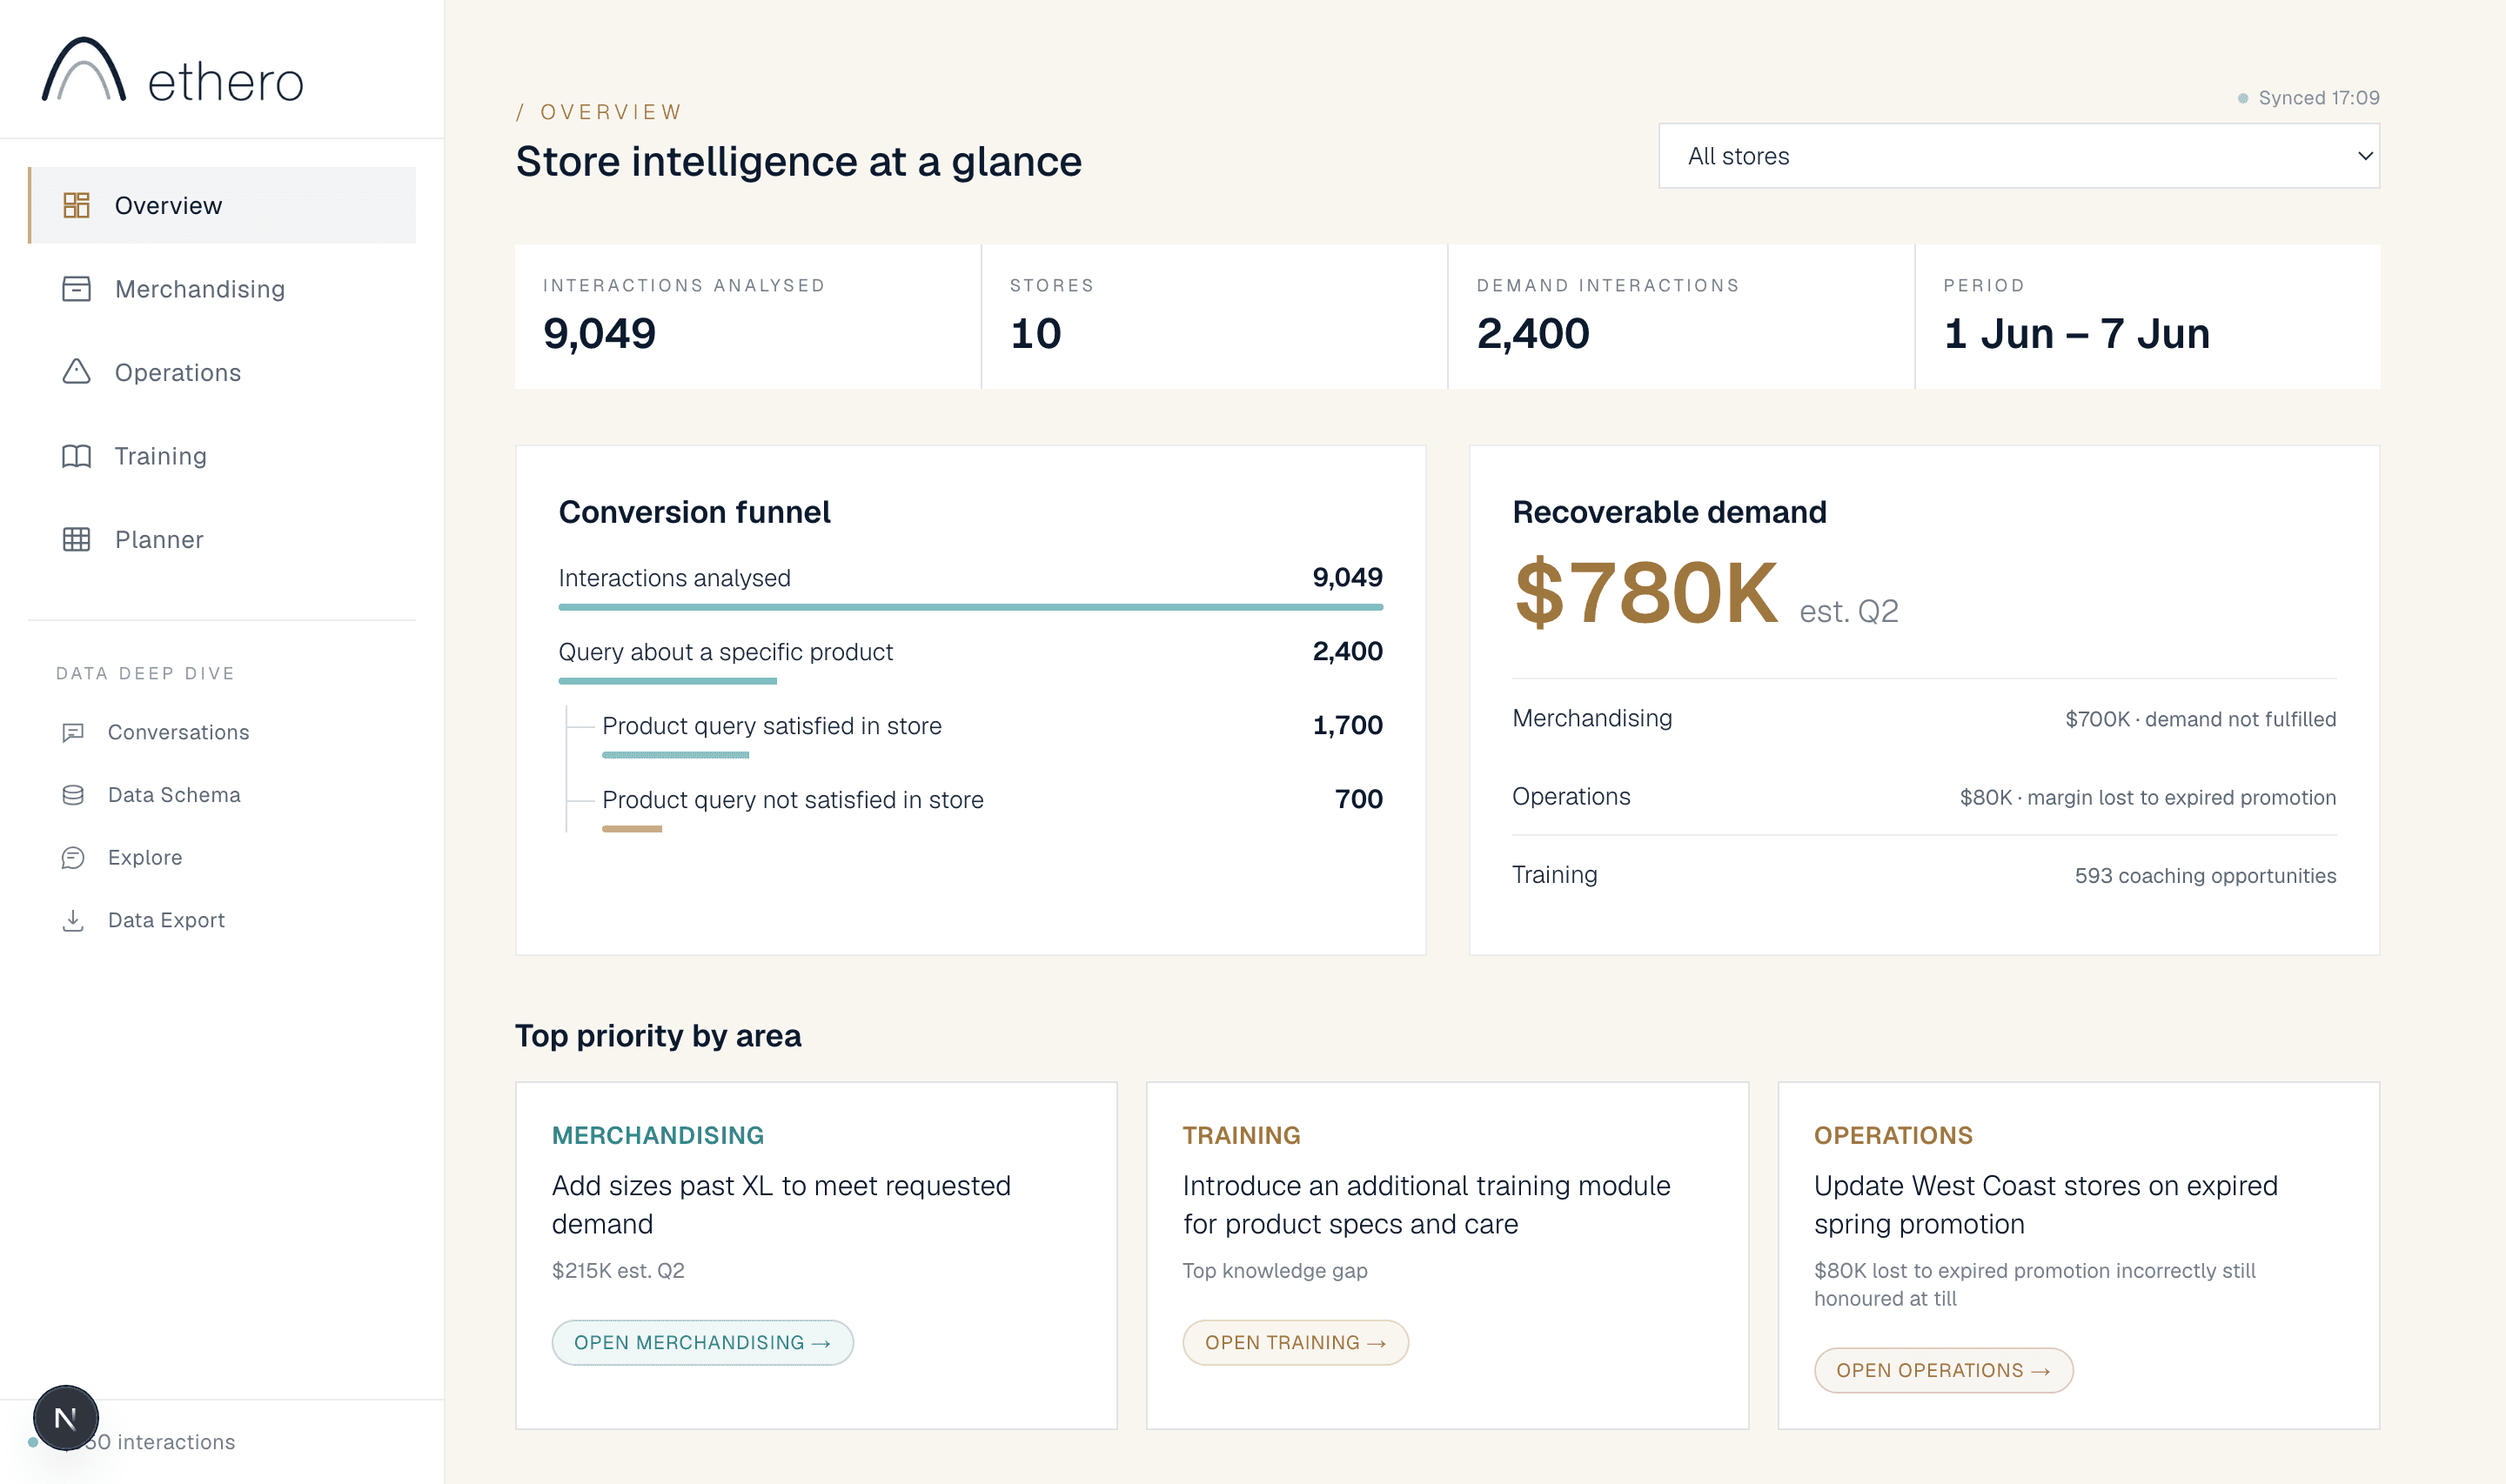Click the Training book icon
Image resolution: width=2506 pixels, height=1484 pixels.
pyautogui.click(x=77, y=456)
